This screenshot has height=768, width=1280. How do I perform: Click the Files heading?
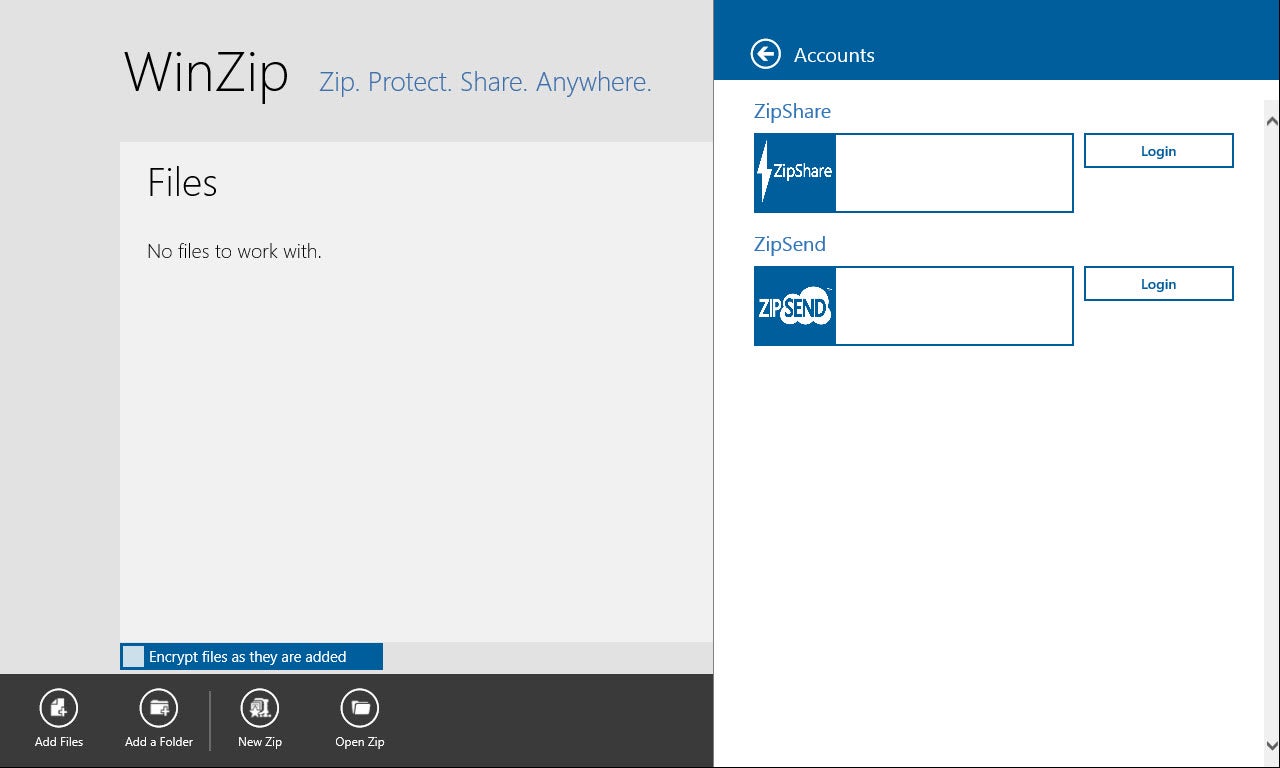coord(182,183)
